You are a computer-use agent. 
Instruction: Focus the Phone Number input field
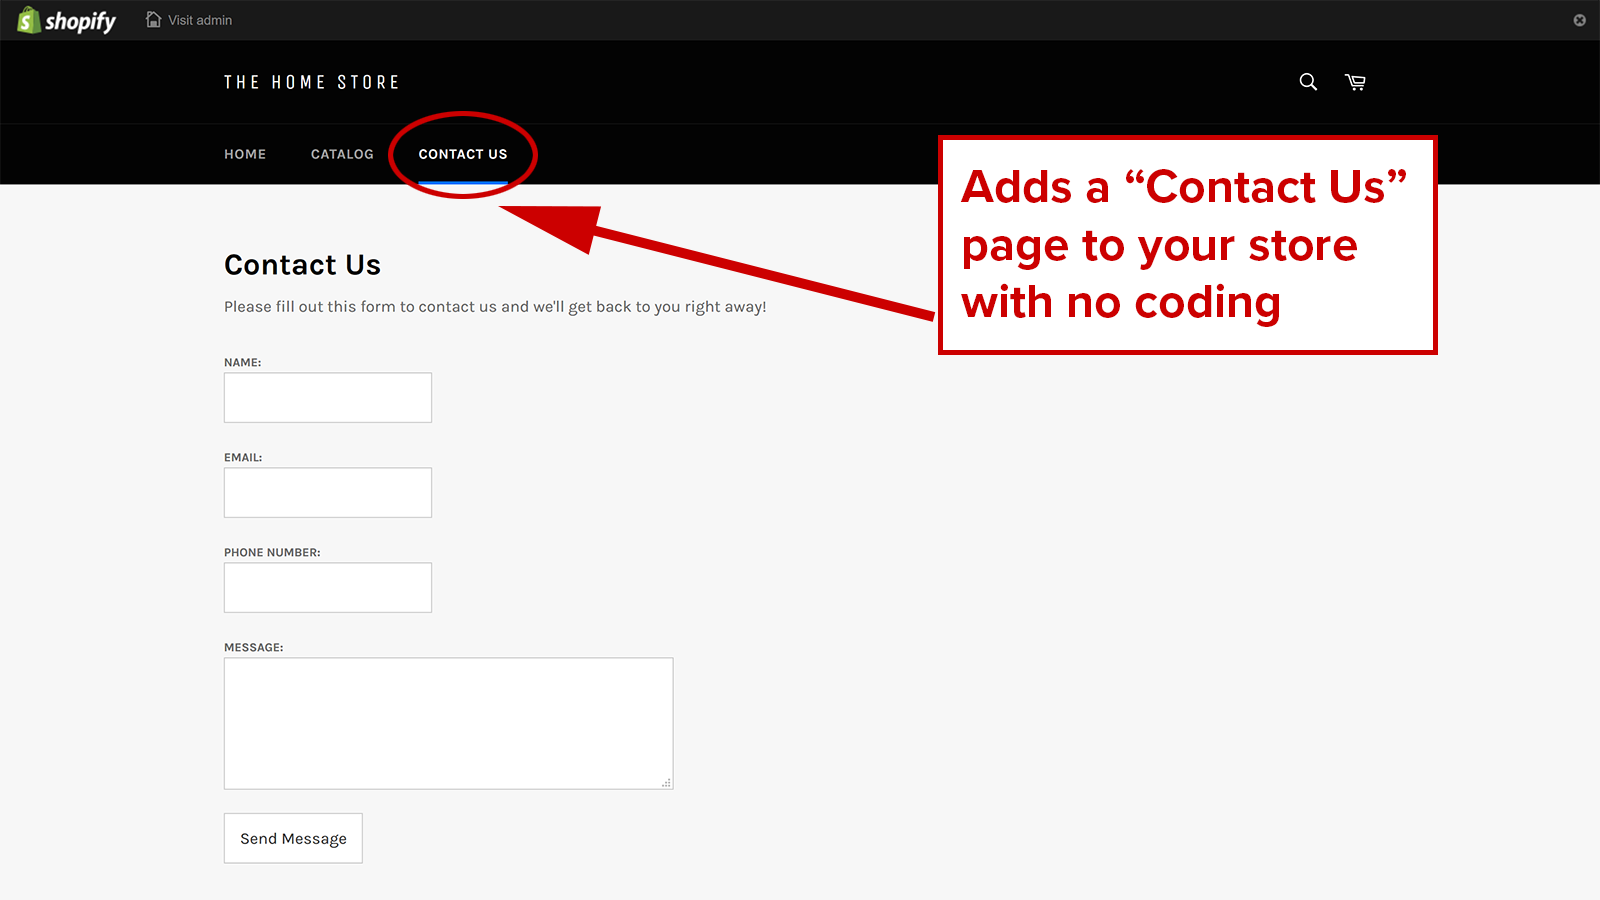(328, 588)
